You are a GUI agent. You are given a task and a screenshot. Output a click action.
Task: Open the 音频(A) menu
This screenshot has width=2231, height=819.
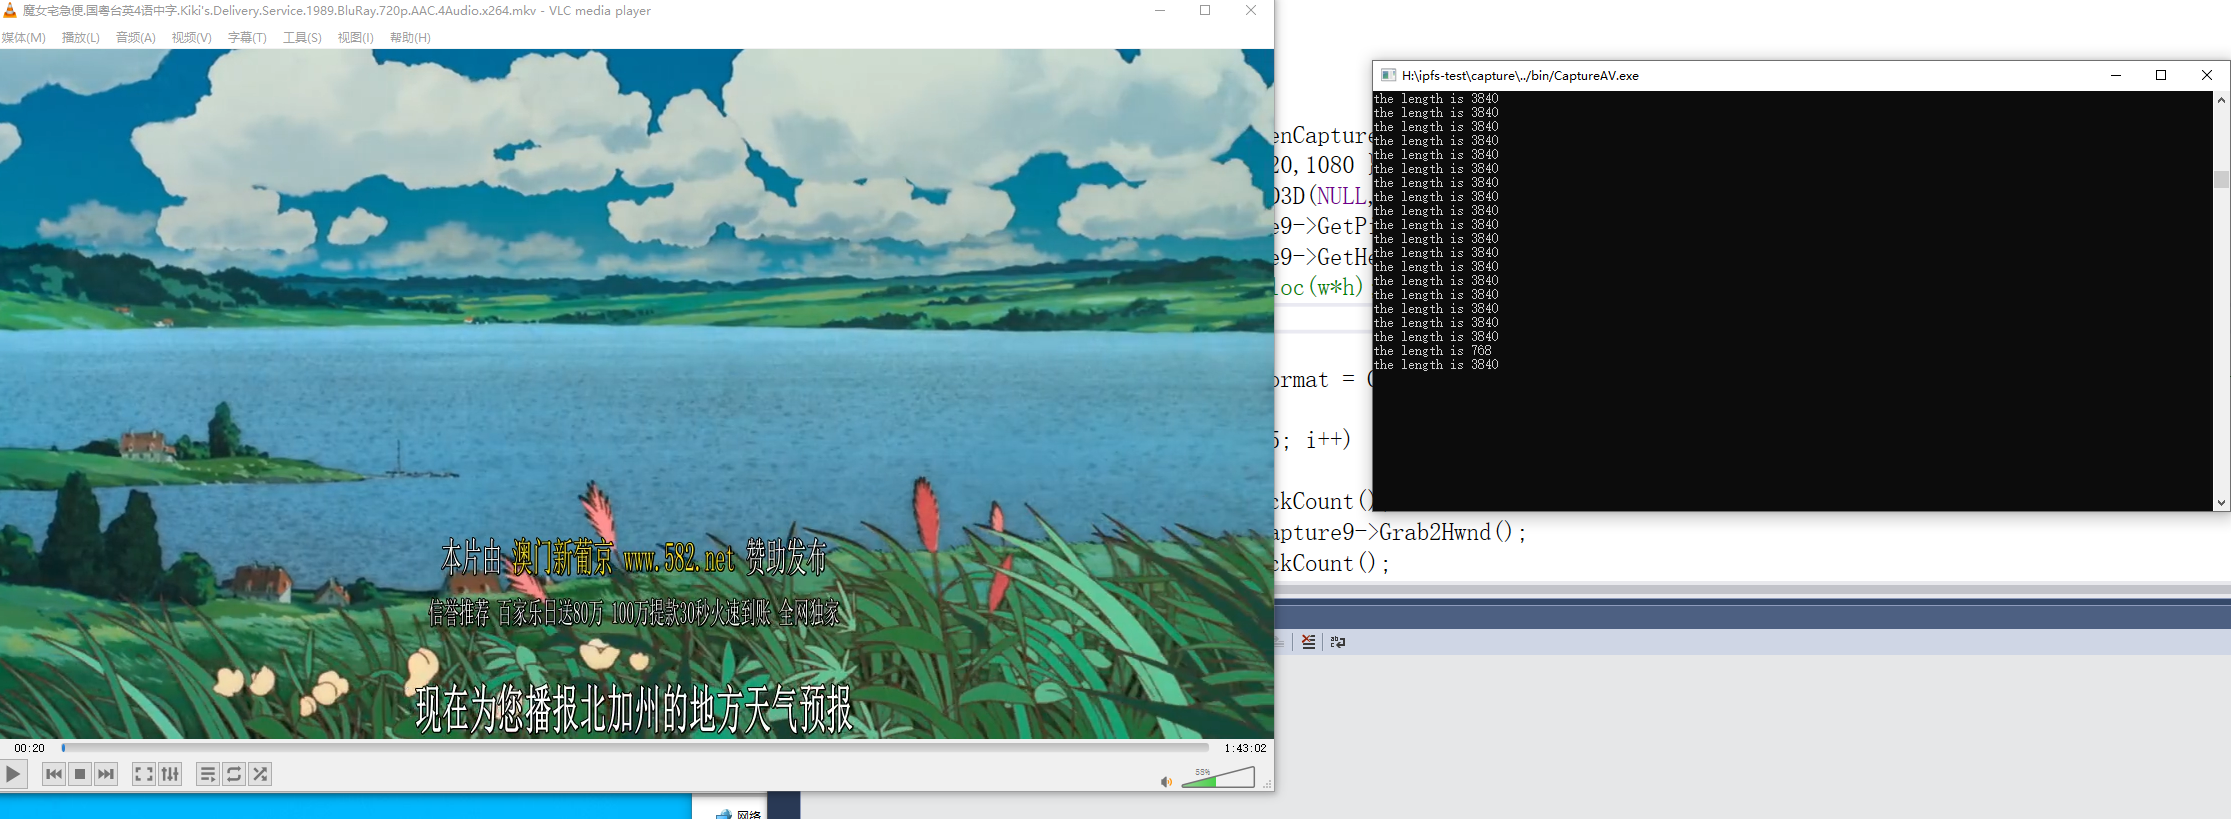(136, 38)
